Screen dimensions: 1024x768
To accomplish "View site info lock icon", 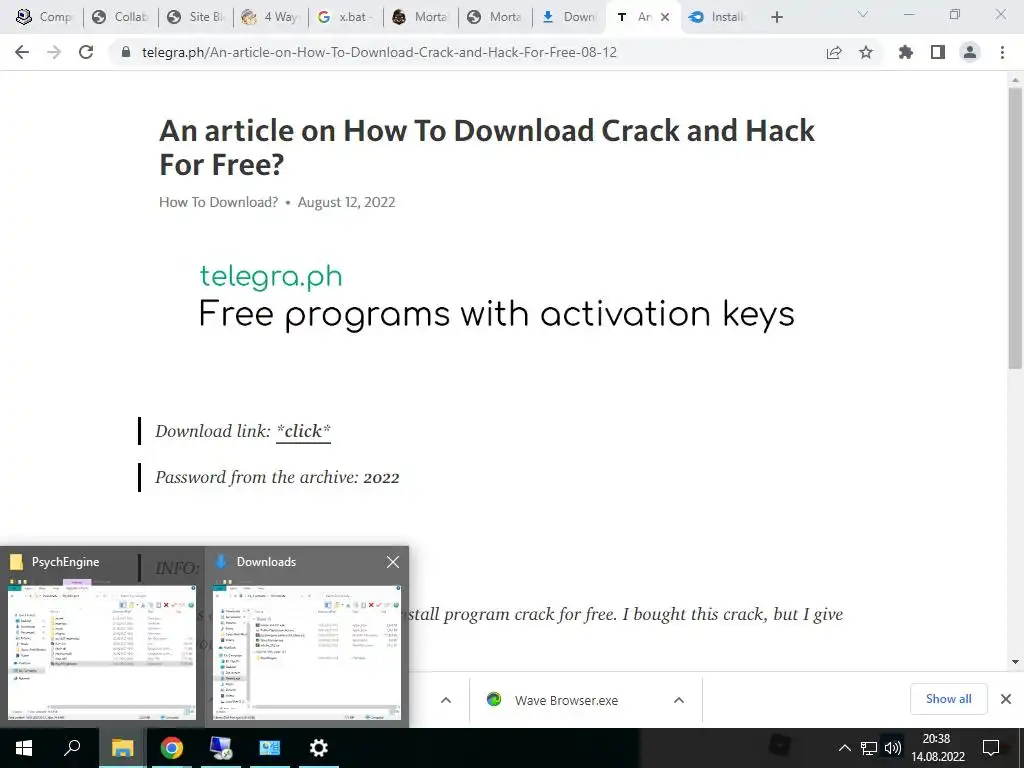I will pos(127,52).
